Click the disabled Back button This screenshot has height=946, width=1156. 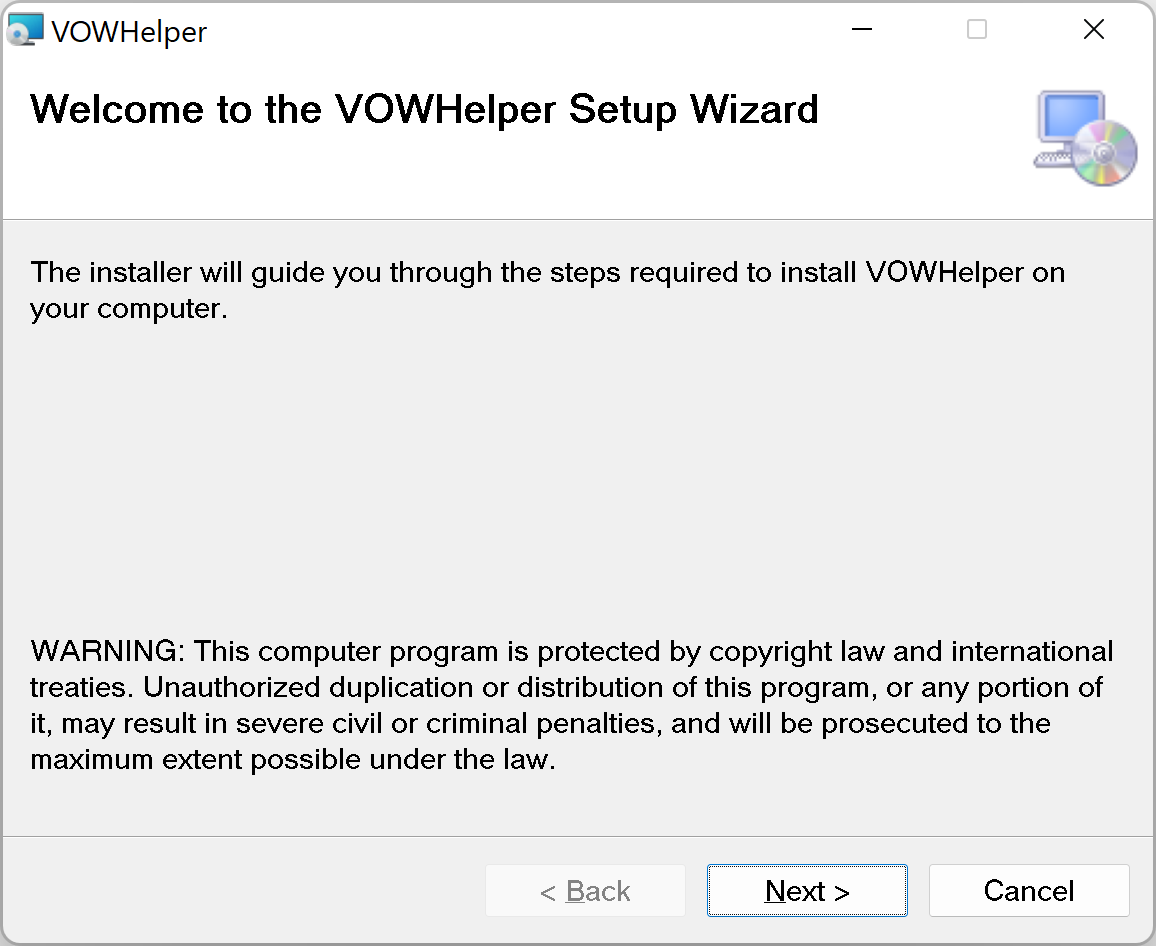tap(585, 891)
